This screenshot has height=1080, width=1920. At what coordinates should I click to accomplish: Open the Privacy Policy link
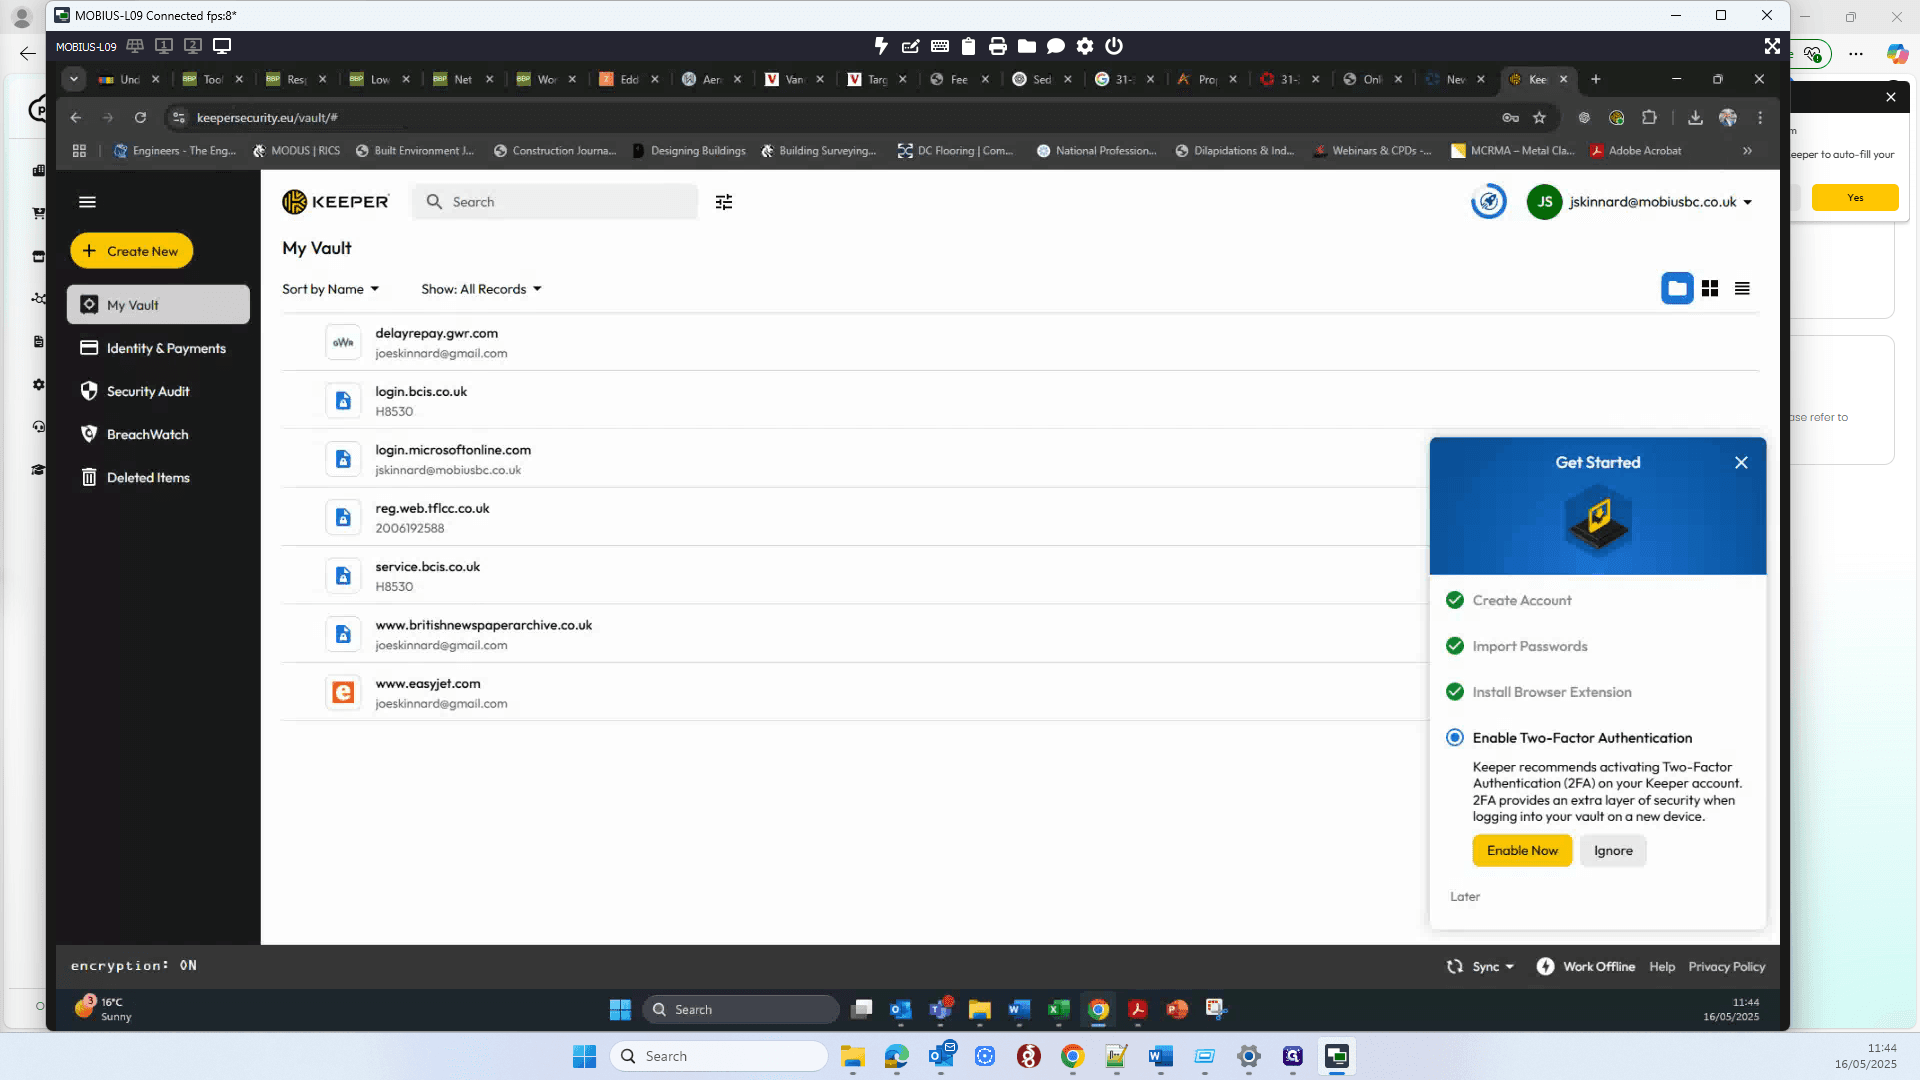point(1727,967)
